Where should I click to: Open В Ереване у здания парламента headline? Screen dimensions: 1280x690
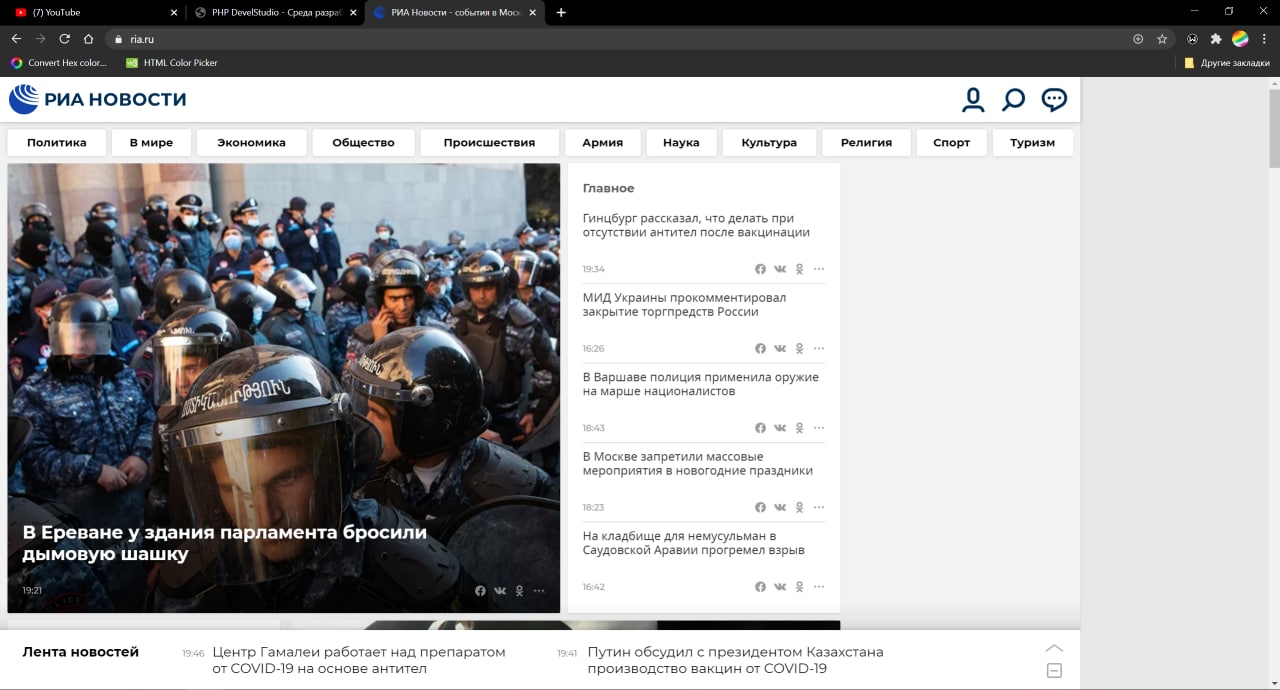[x=225, y=543]
